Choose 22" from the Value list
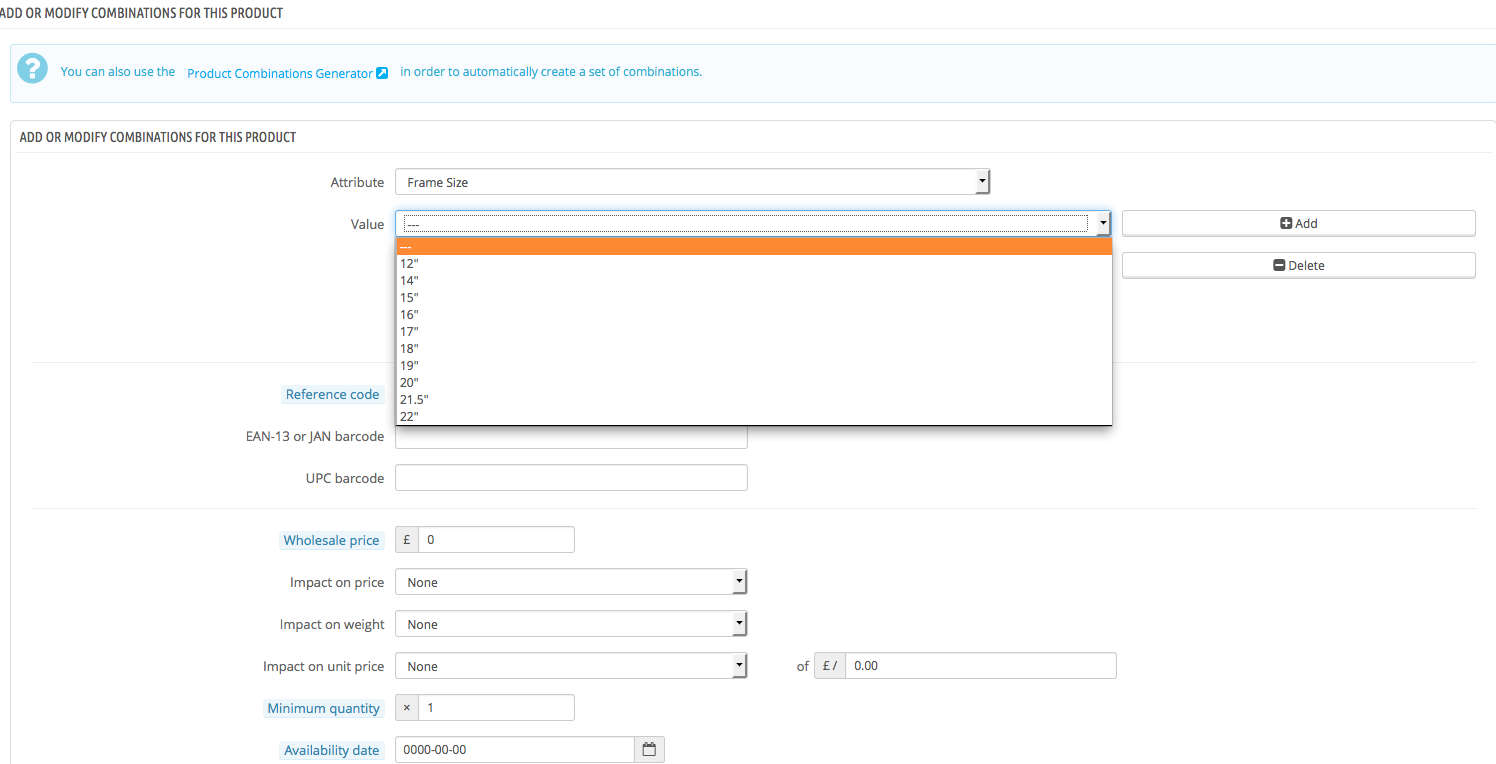The image size is (1496, 764). click(x=754, y=417)
